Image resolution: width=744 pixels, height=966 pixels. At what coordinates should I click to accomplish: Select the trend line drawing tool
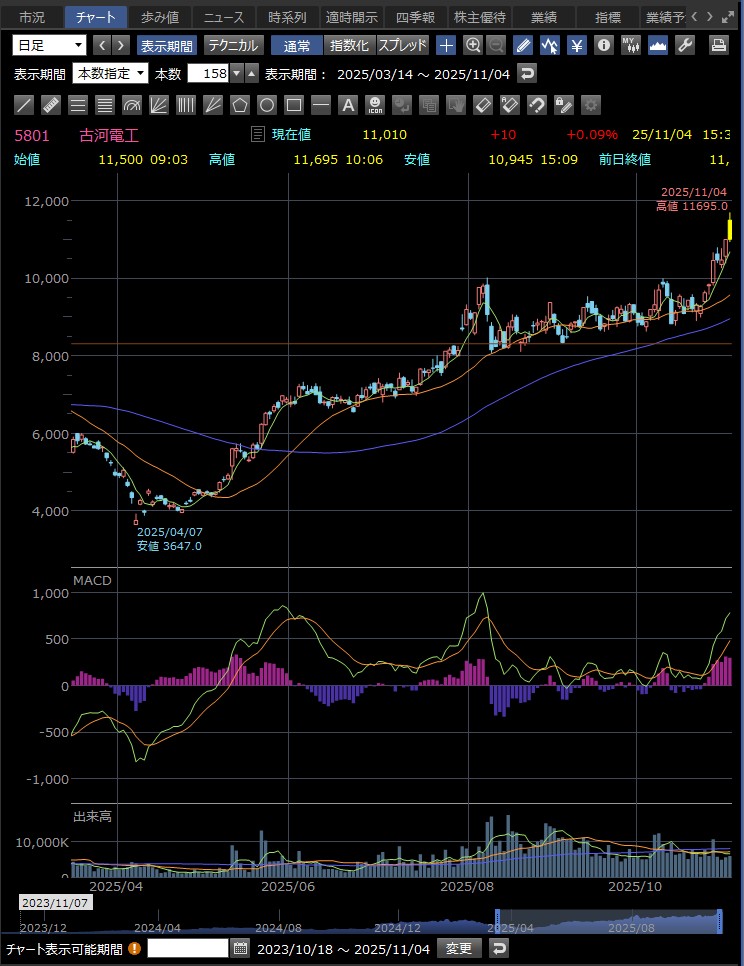pos(25,105)
